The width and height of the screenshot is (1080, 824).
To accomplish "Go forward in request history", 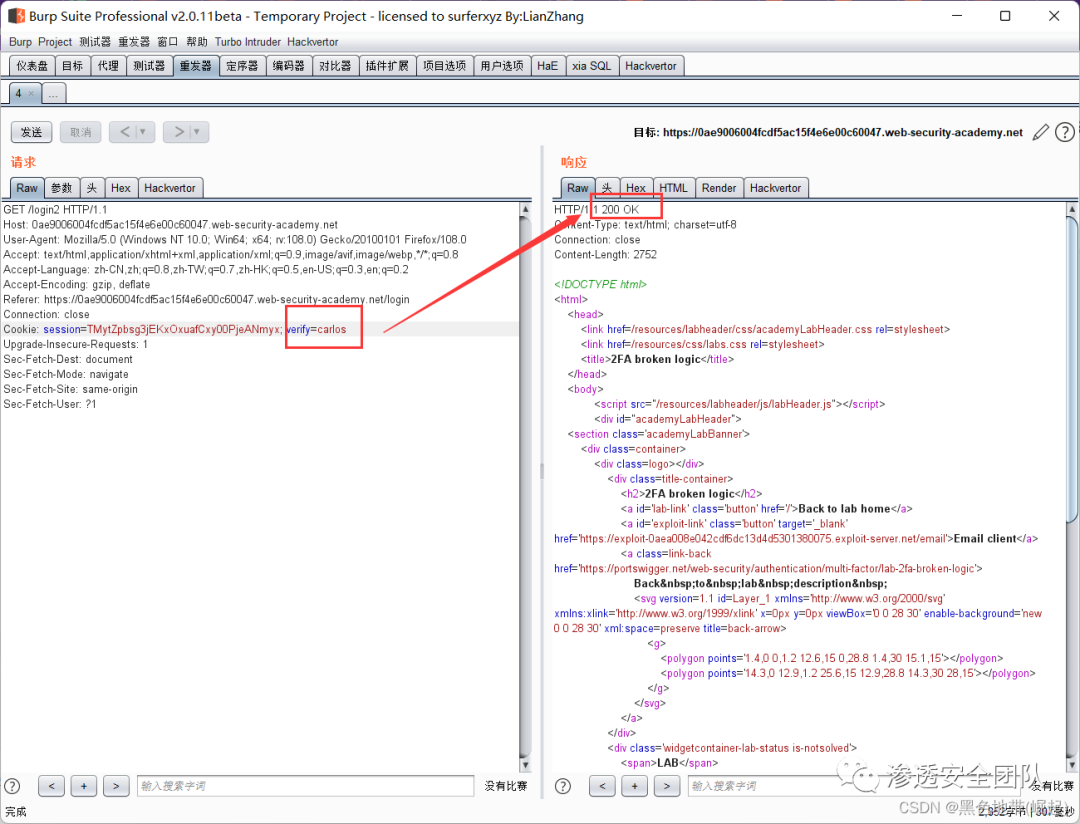I will click(x=178, y=132).
